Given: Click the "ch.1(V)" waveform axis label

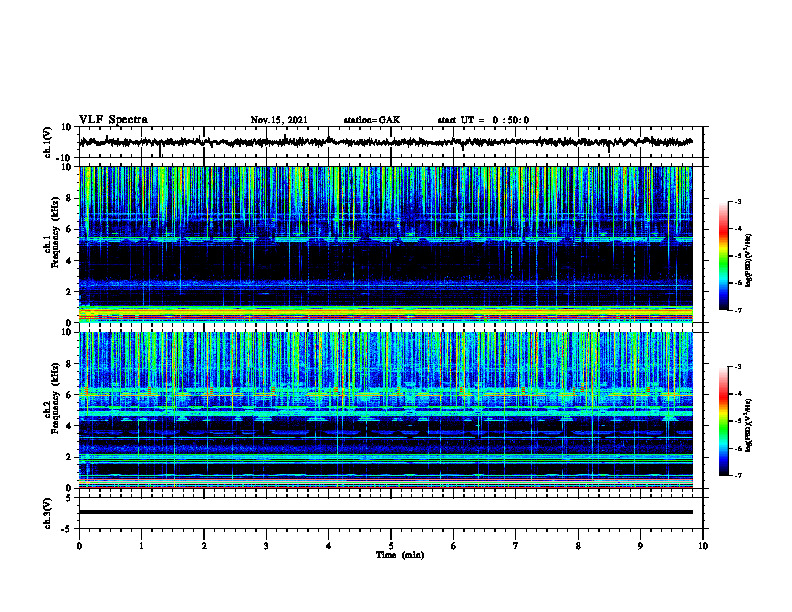Looking at the screenshot, I should 47,142.
